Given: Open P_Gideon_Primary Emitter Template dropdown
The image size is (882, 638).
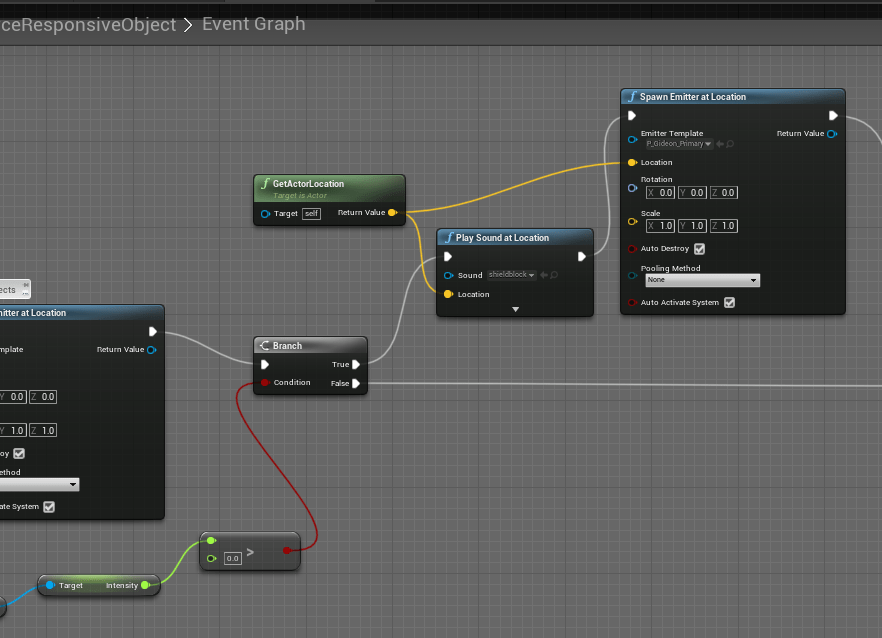Looking at the screenshot, I should pos(679,144).
